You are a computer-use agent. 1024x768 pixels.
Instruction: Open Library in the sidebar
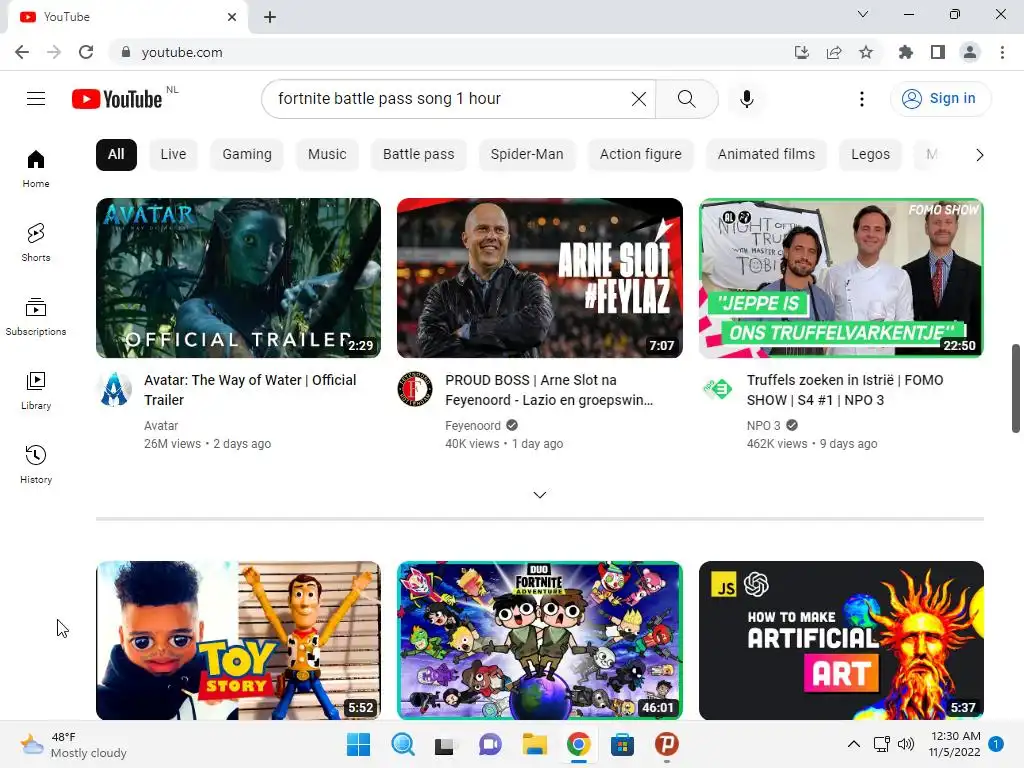point(36,390)
